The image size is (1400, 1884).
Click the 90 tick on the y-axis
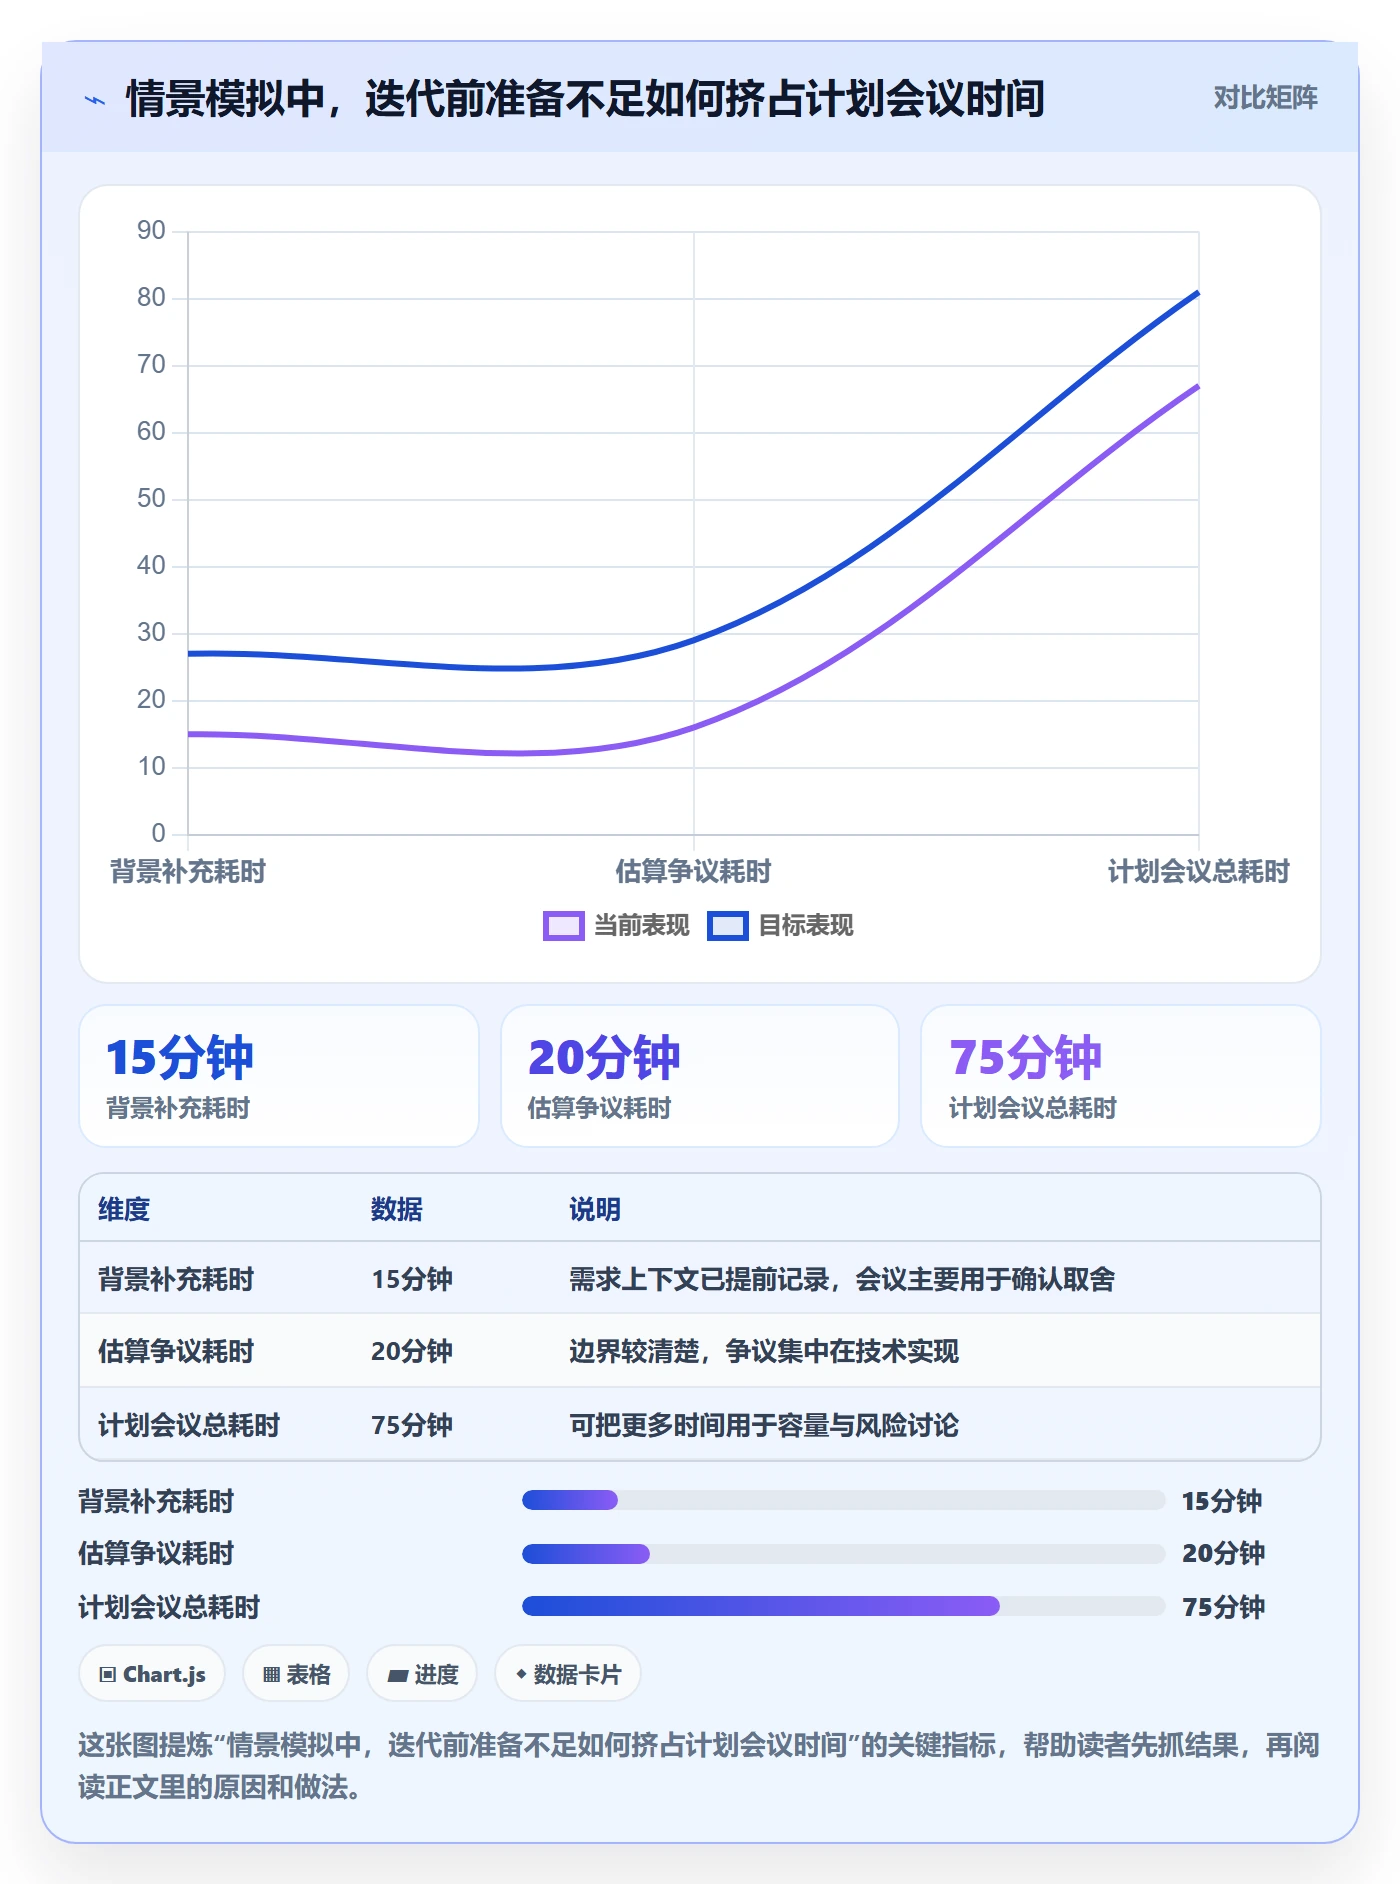[151, 231]
